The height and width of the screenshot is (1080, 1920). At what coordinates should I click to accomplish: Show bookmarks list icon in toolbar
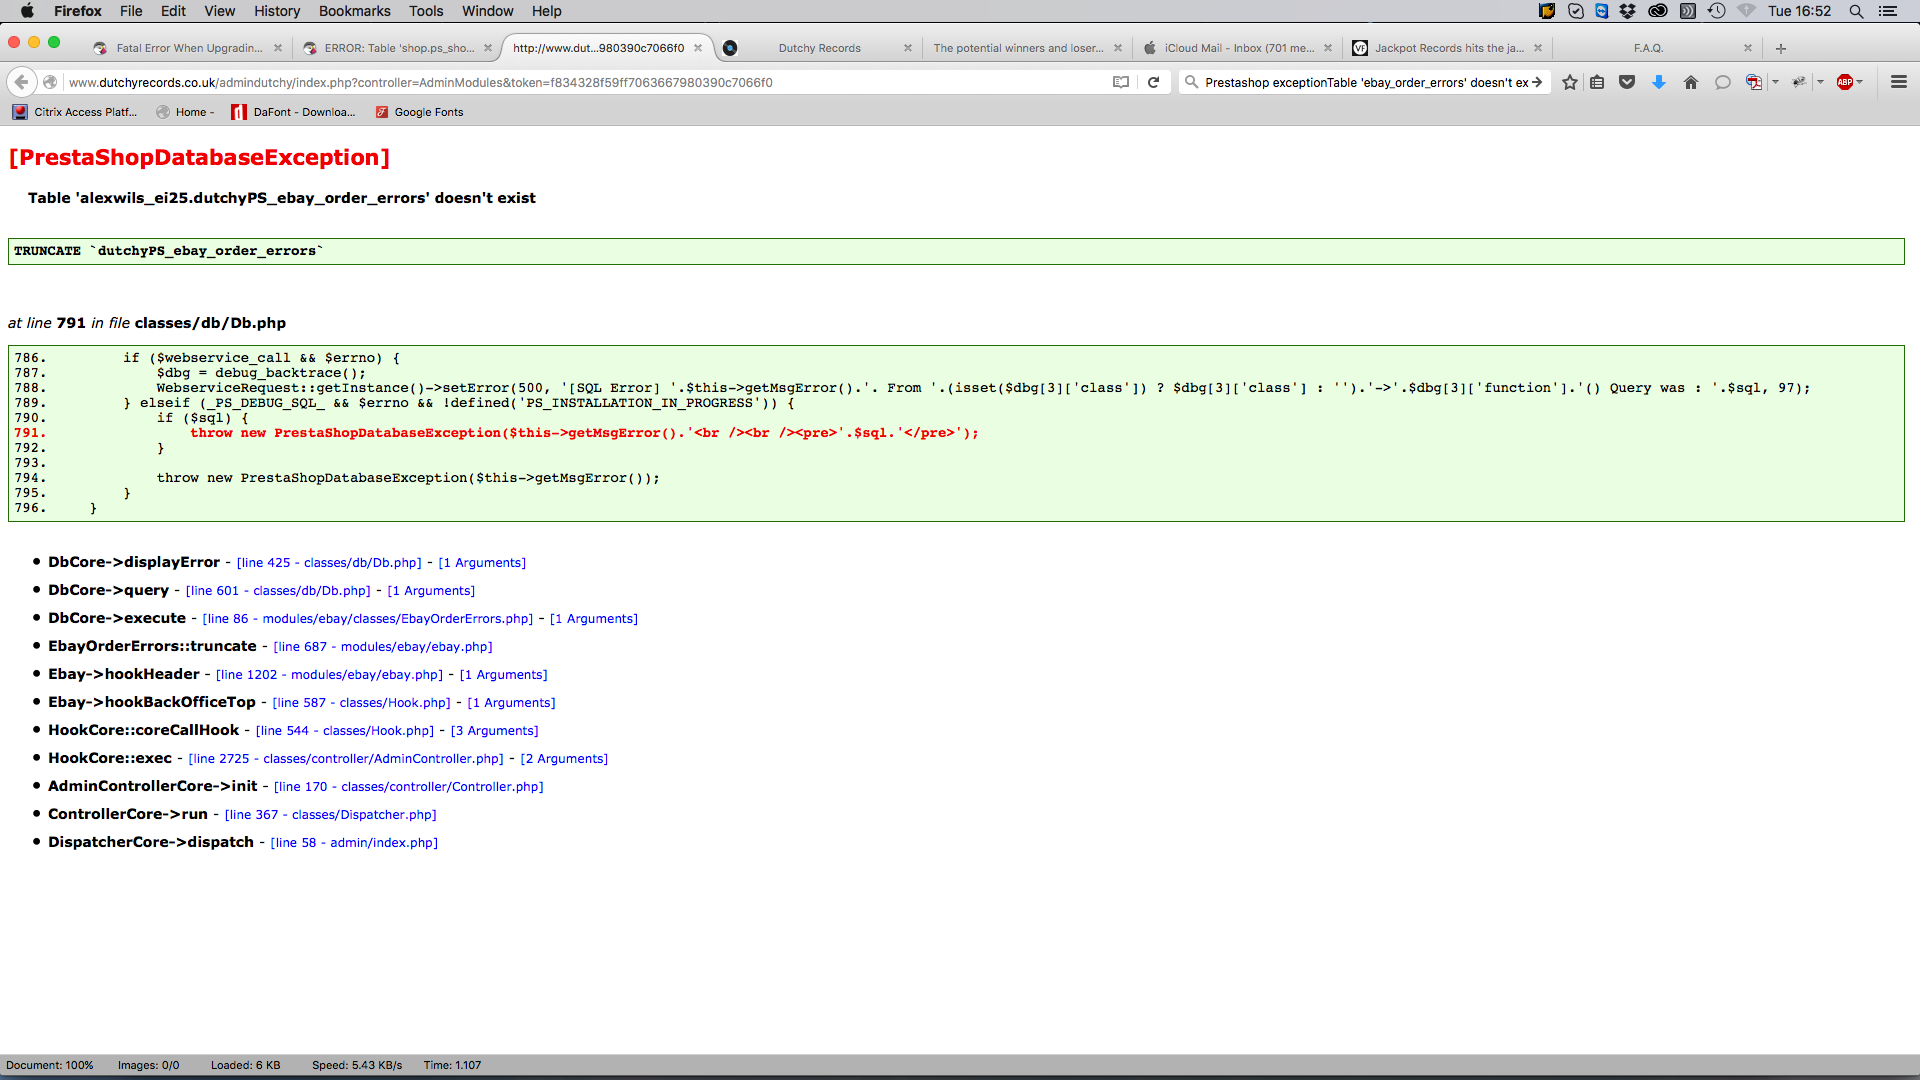pyautogui.click(x=1597, y=82)
